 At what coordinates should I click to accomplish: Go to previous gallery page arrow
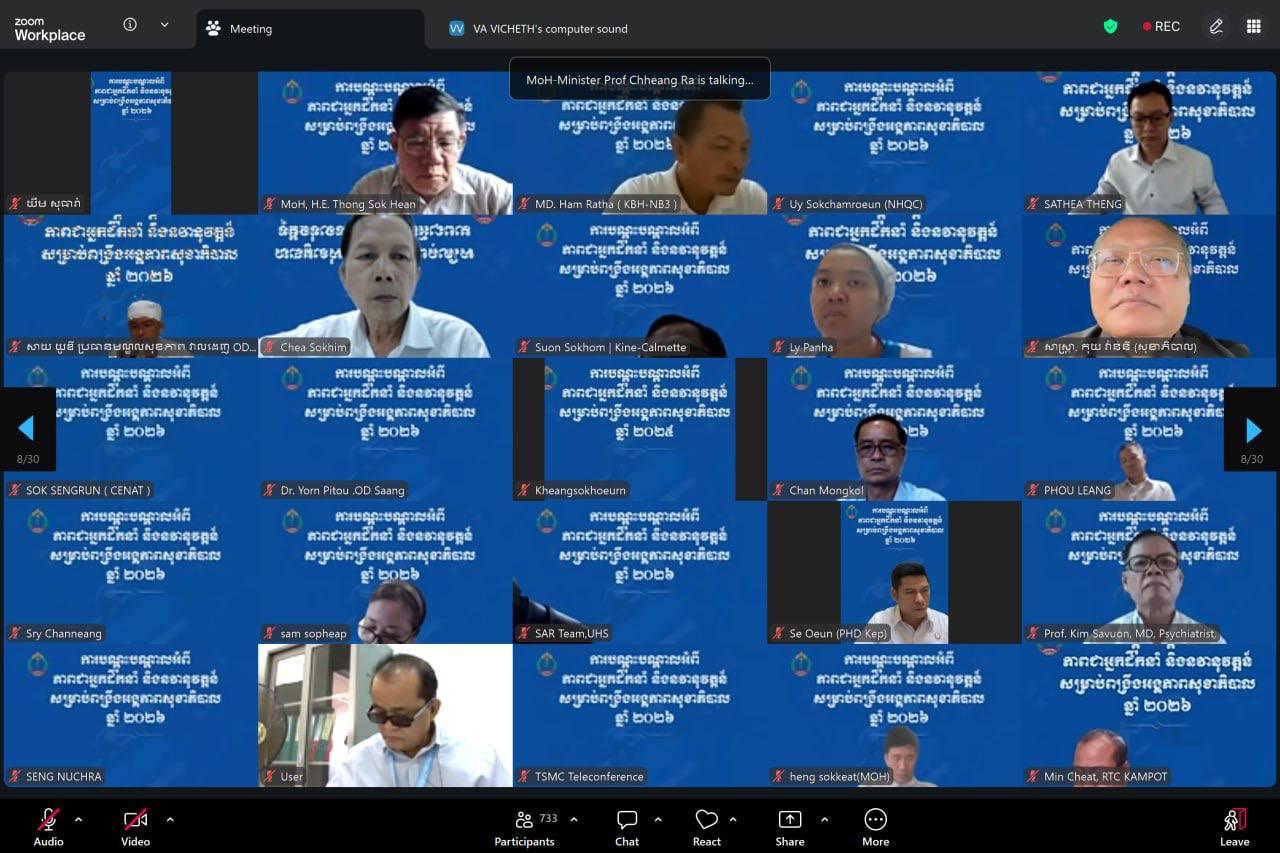(x=27, y=429)
